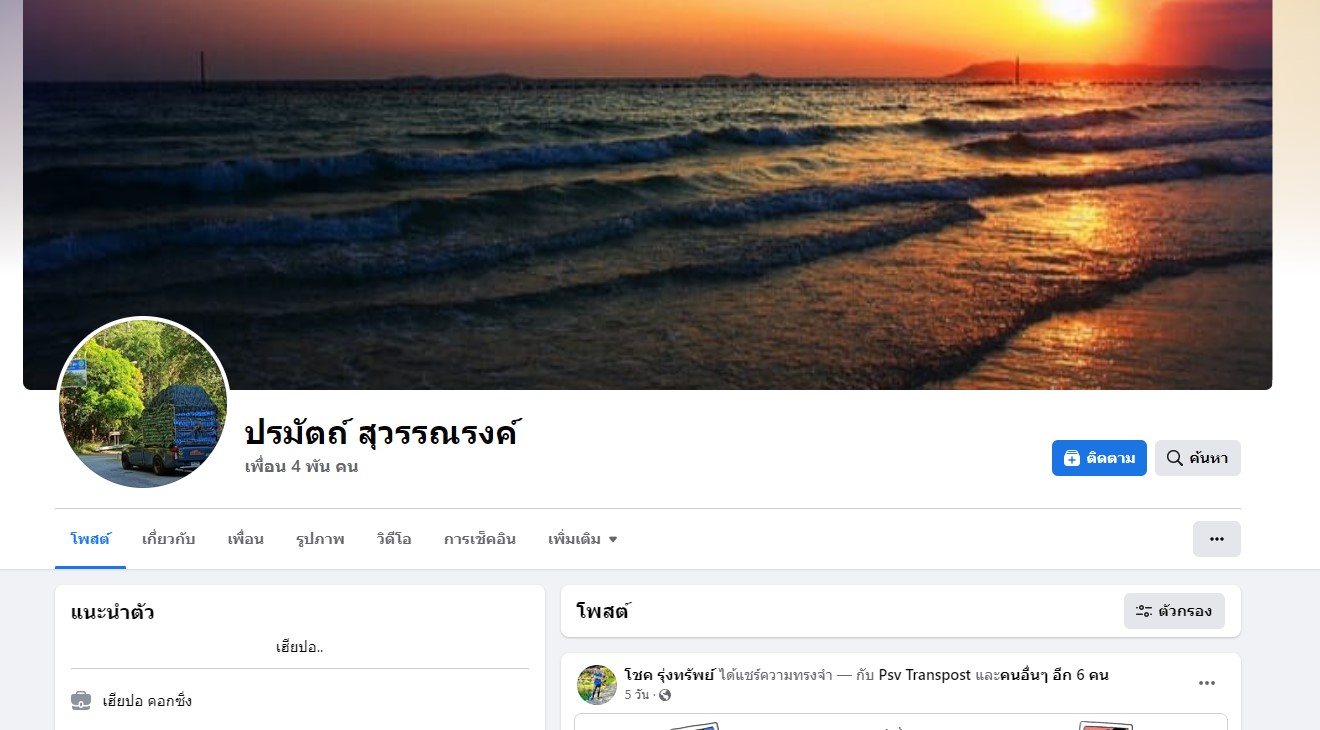Select the โพสต์ (Posts) tab
The height and width of the screenshot is (730, 1320).
[90, 539]
